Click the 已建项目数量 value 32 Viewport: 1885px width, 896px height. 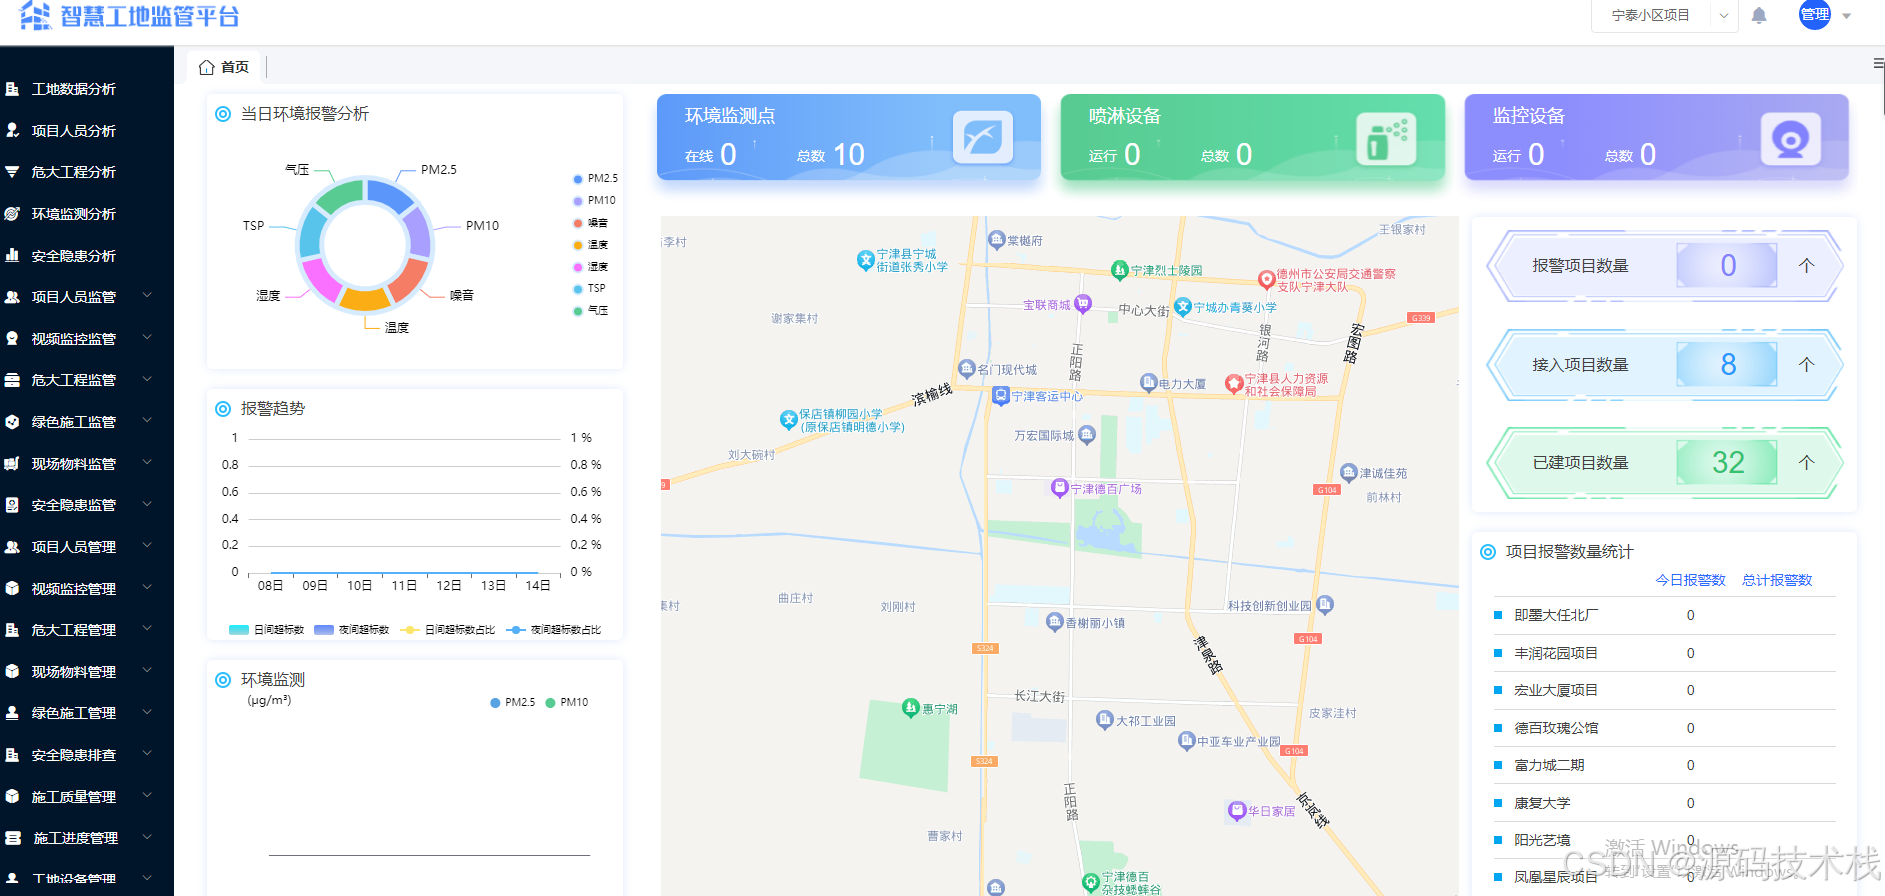[x=1727, y=463]
